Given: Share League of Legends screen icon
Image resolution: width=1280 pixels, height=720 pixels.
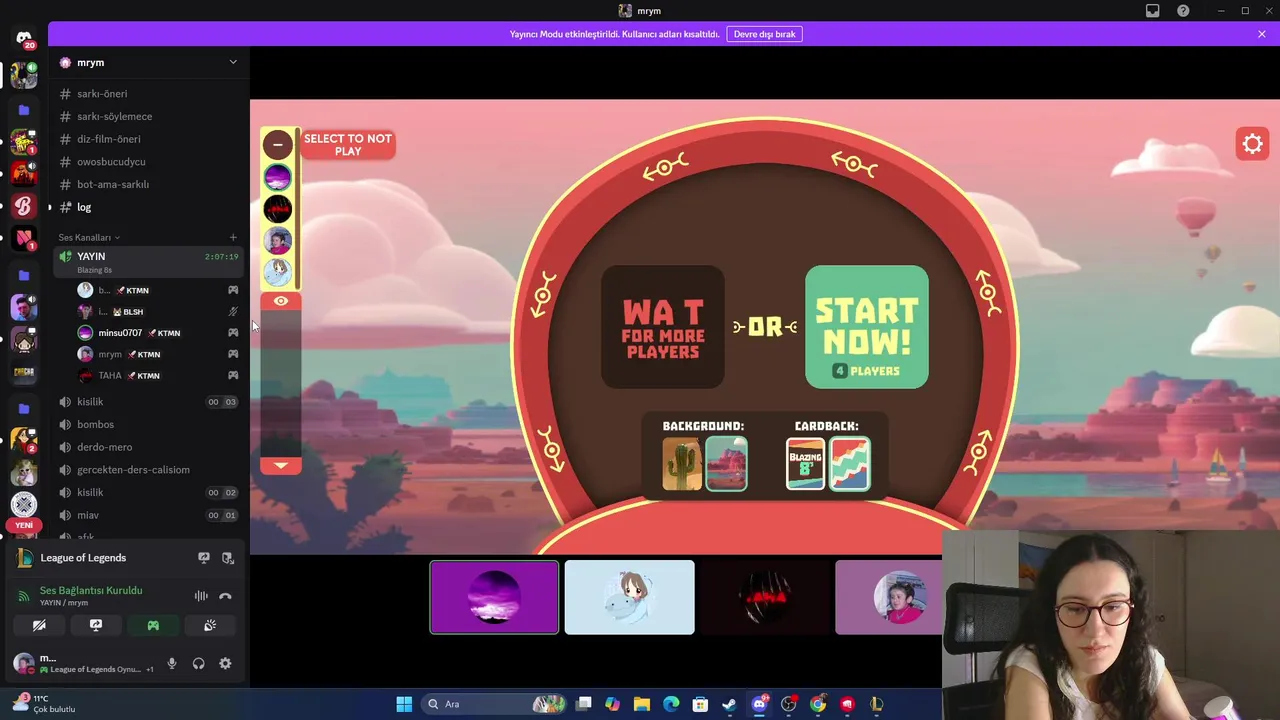Looking at the screenshot, I should tap(204, 558).
